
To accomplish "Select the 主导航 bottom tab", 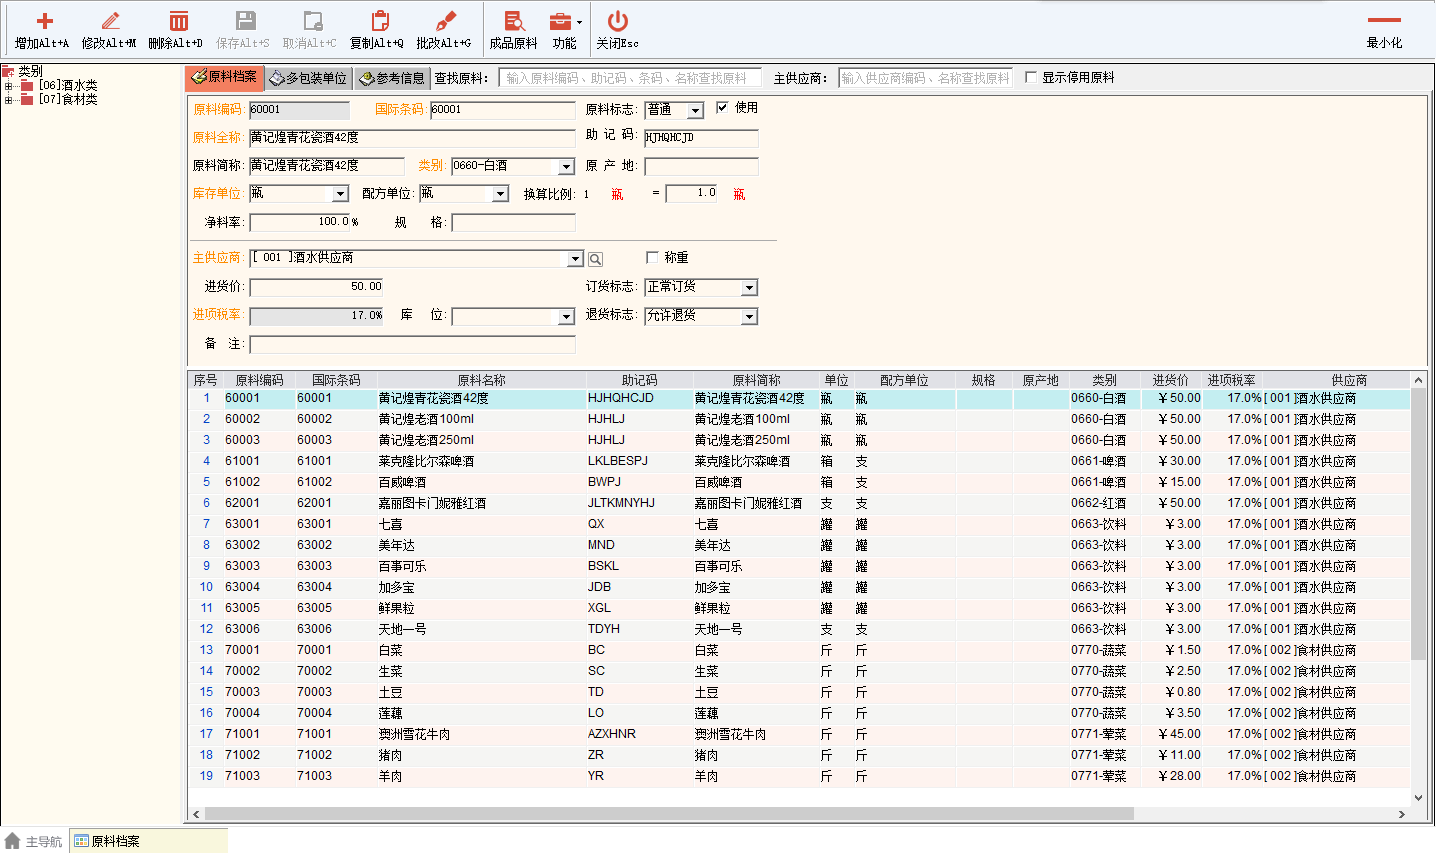I will click(34, 841).
